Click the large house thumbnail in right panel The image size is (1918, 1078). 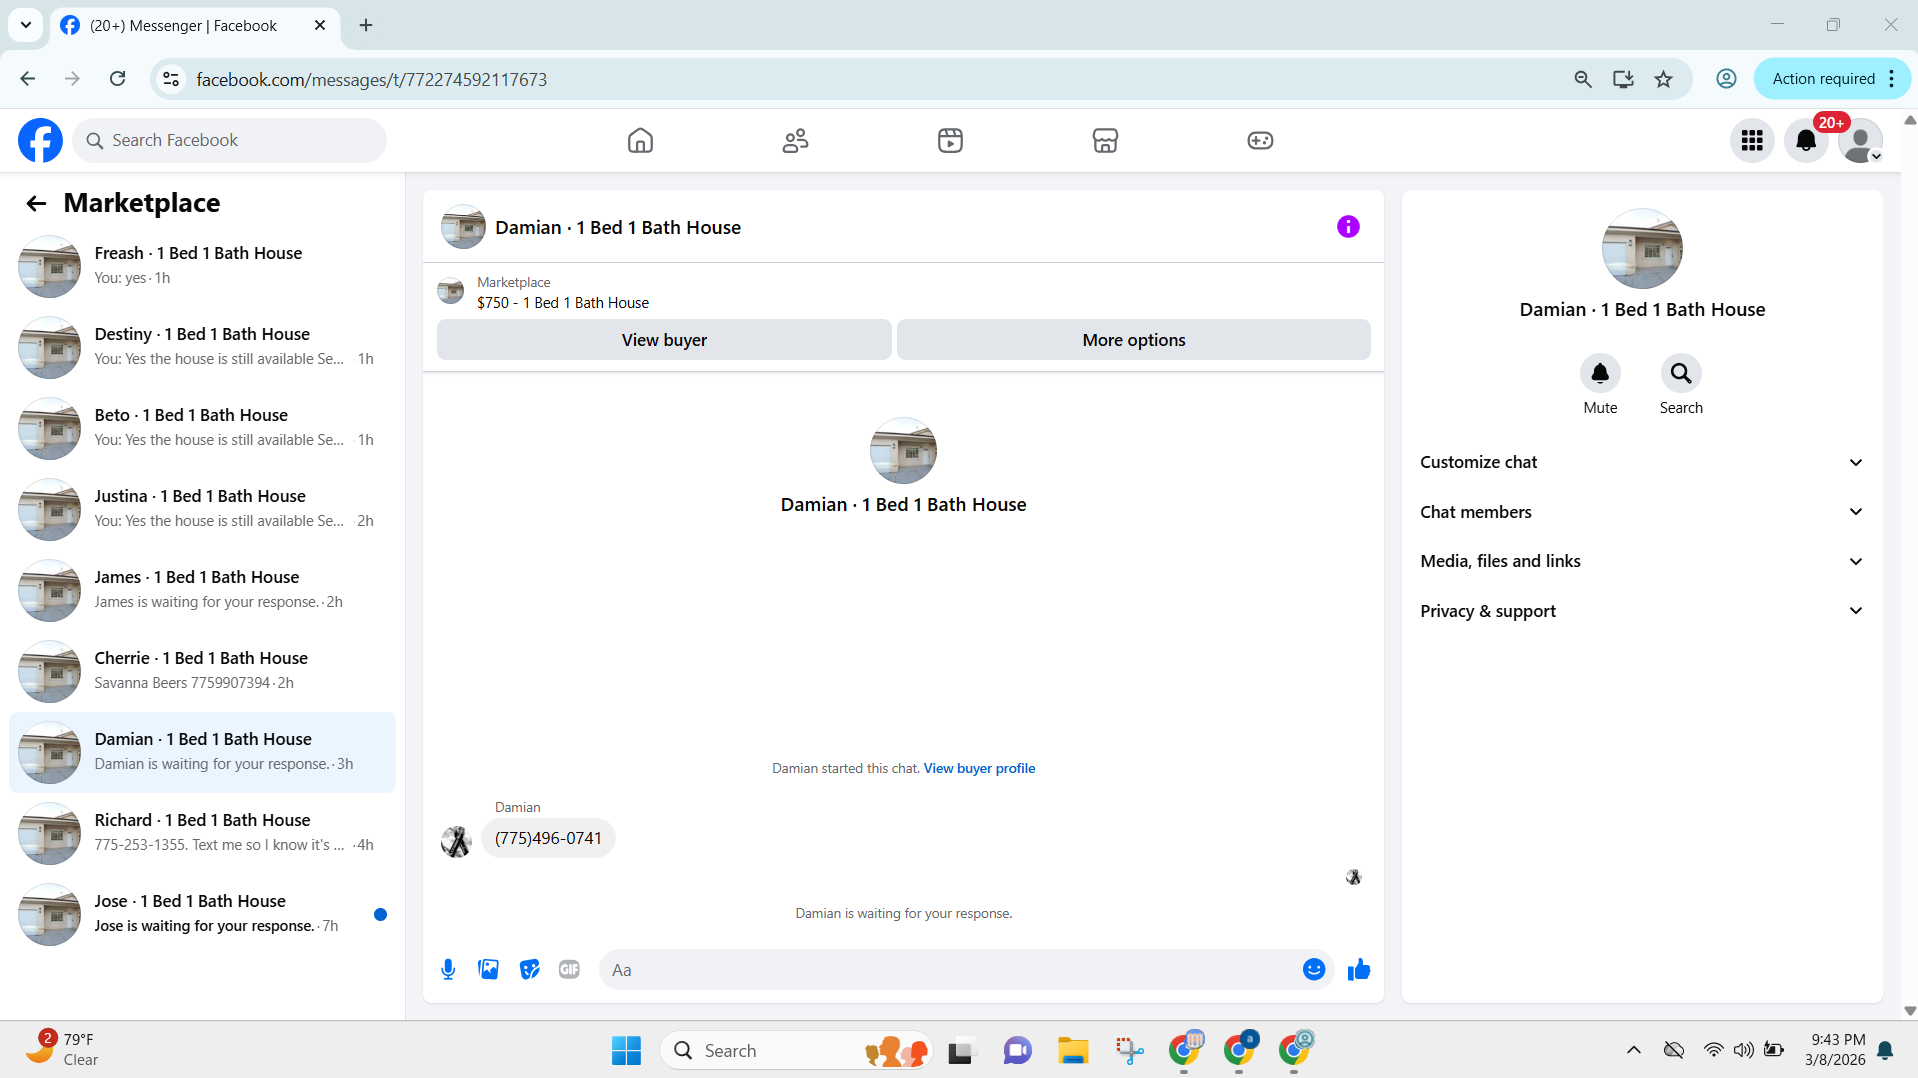coord(1642,249)
